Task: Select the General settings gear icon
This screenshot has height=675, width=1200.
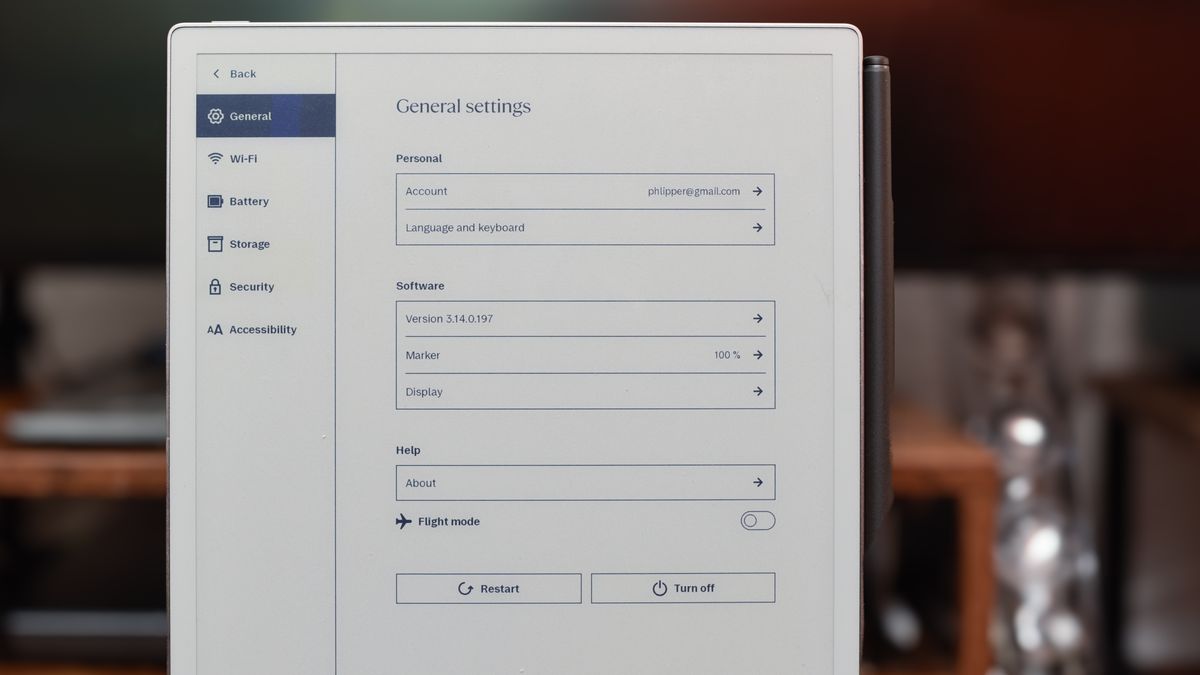Action: click(x=215, y=116)
